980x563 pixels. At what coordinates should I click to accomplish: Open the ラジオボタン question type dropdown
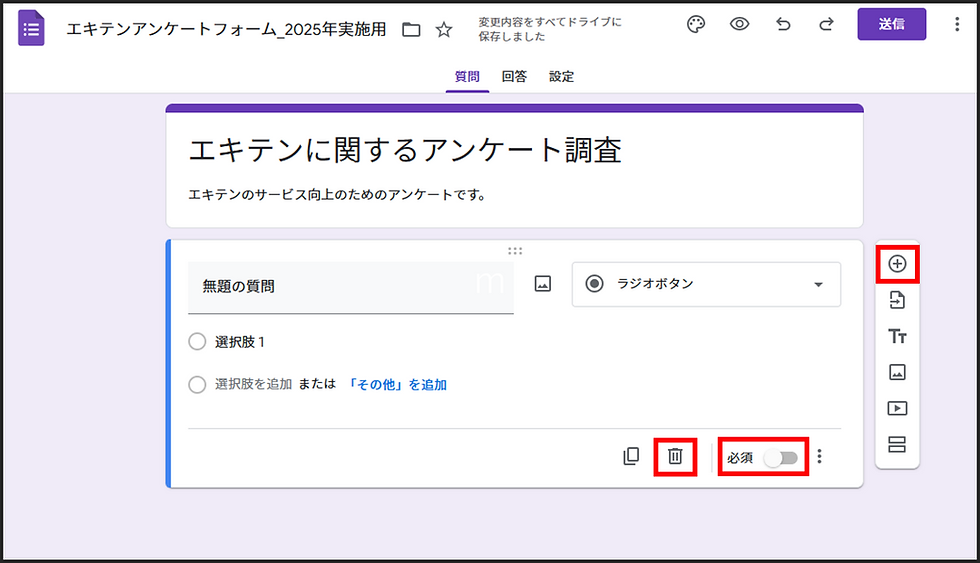pos(706,284)
